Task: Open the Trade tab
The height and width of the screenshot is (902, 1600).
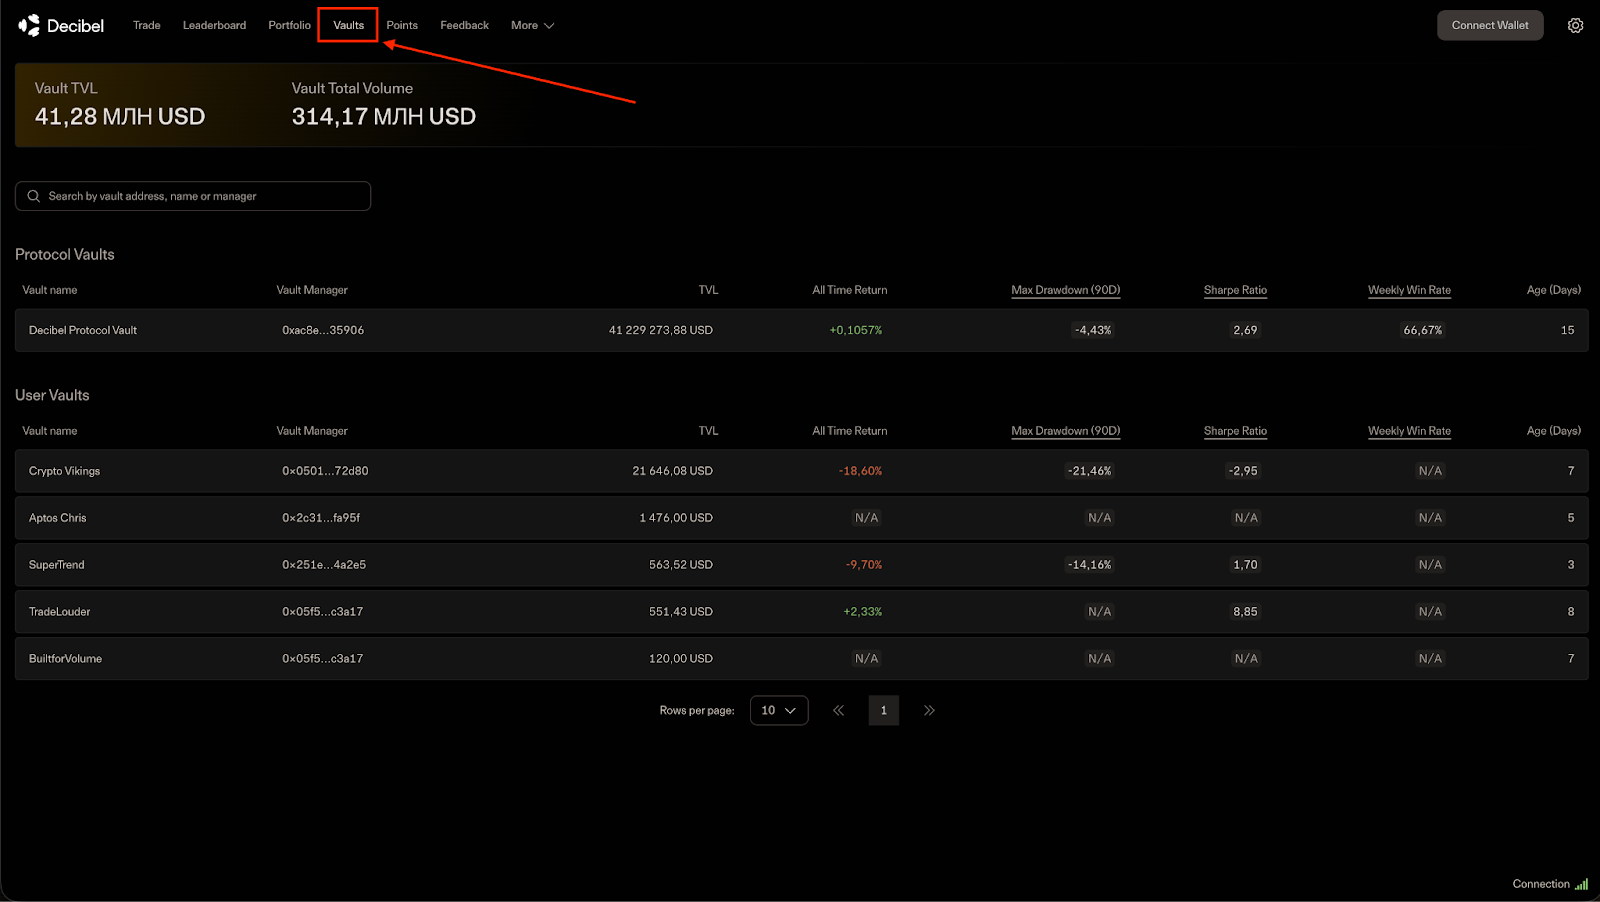Action: pyautogui.click(x=147, y=25)
